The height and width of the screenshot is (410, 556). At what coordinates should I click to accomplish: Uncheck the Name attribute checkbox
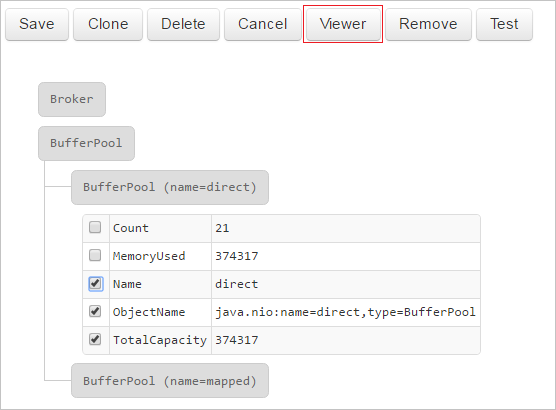[95, 284]
